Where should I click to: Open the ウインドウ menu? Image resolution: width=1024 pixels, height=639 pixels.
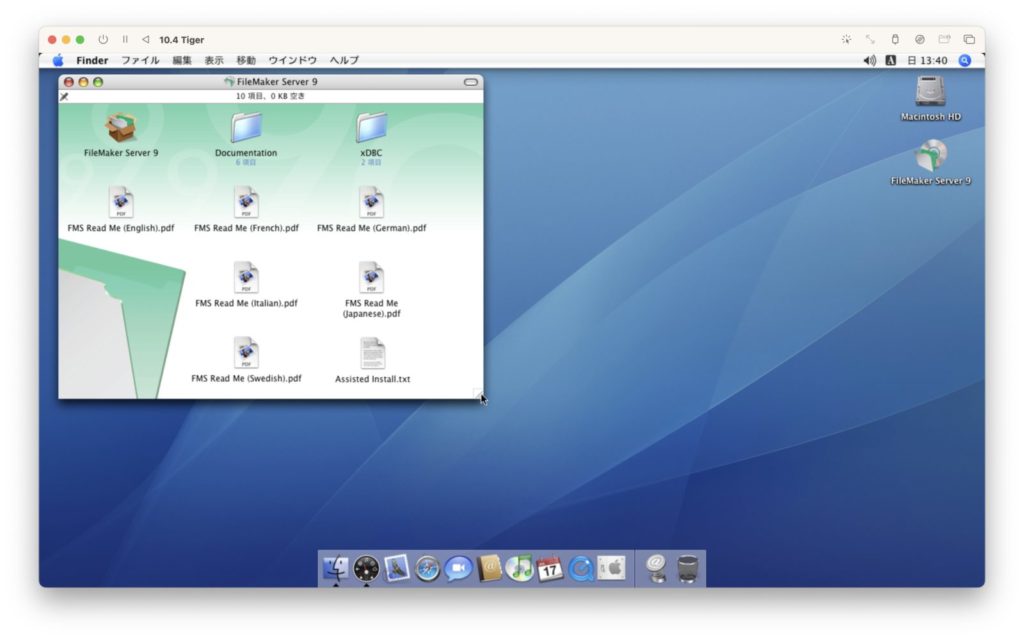pos(293,60)
